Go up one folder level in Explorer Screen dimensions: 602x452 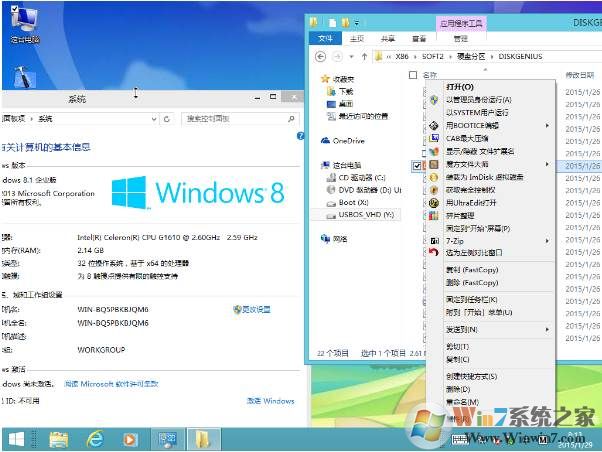tap(364, 57)
